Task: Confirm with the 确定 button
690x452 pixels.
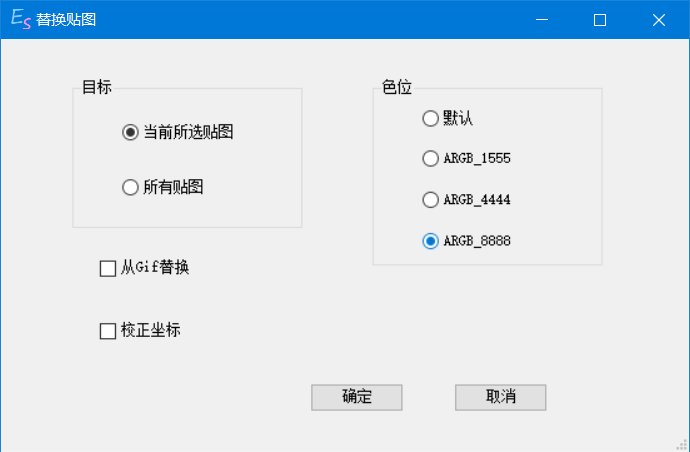Action: point(356,397)
